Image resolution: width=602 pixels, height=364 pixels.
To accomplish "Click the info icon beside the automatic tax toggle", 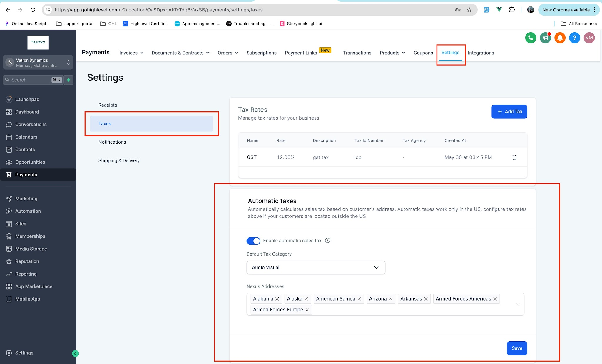I will pos(327,241).
